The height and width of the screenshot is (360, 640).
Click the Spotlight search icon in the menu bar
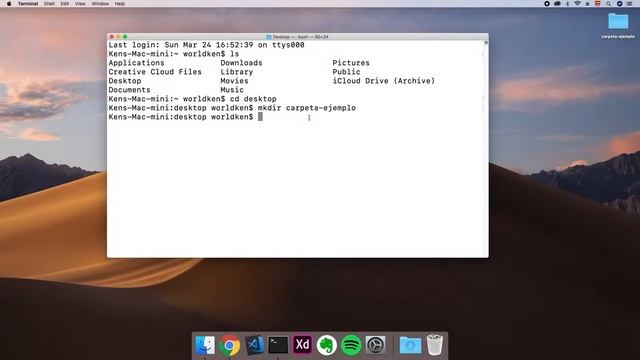click(608, 4)
